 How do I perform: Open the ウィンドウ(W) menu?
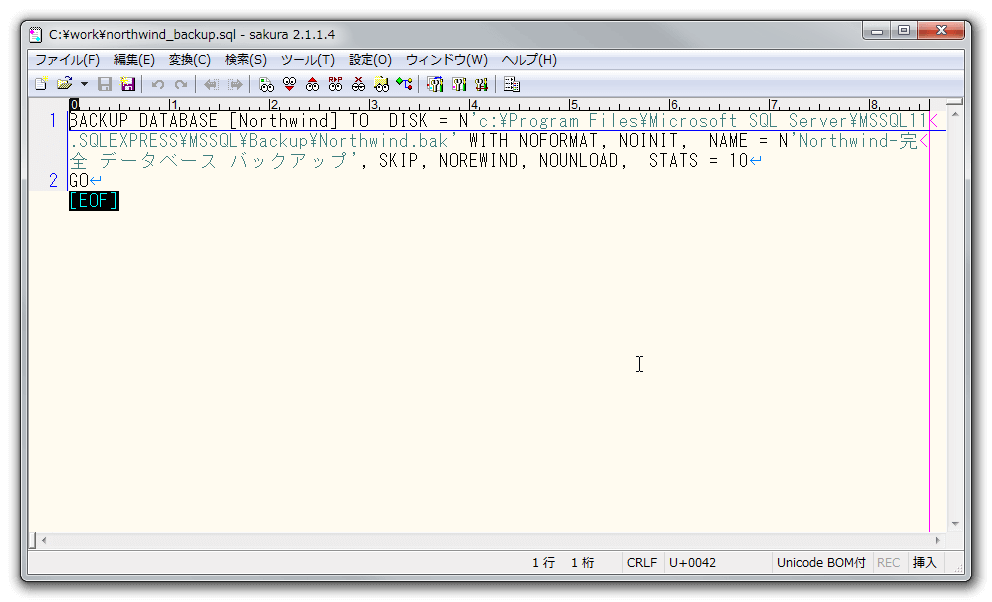coord(446,60)
